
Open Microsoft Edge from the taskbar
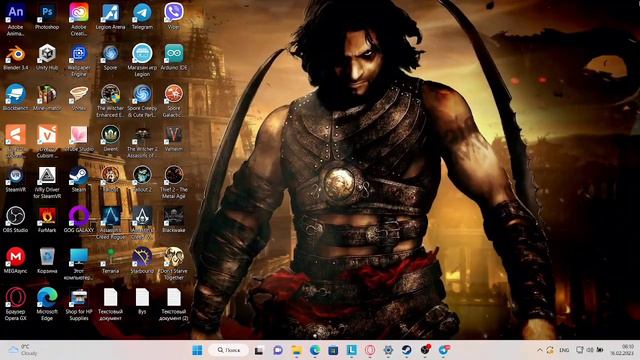click(x=315, y=350)
